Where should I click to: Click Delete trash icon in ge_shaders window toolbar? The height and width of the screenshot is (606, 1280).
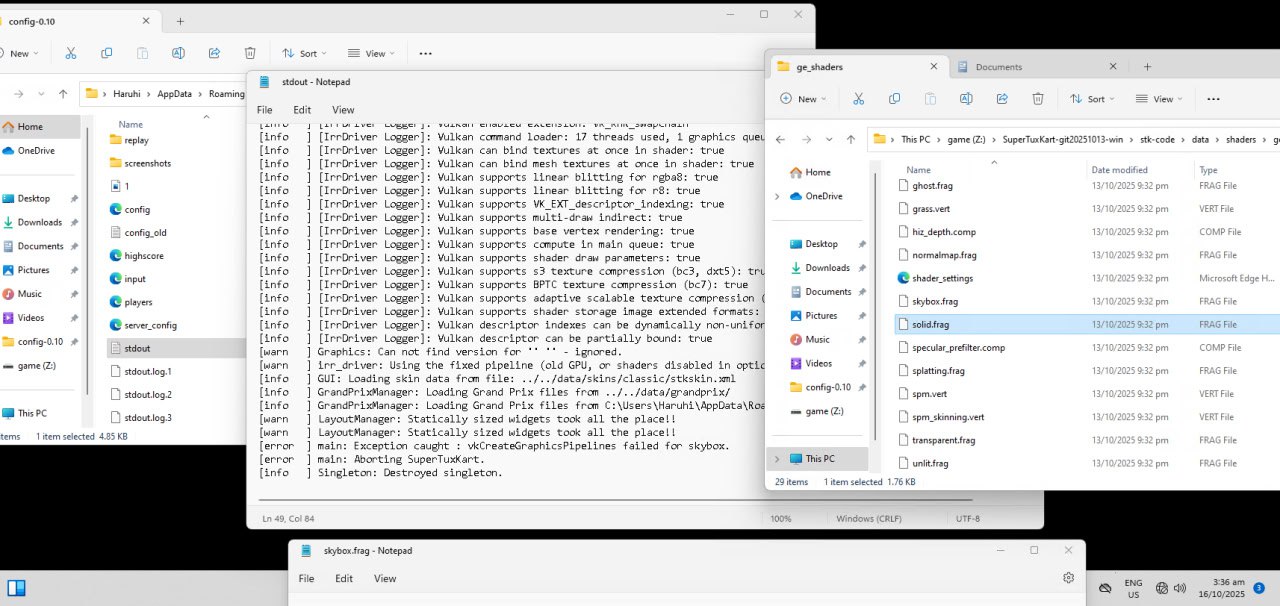click(x=1038, y=99)
